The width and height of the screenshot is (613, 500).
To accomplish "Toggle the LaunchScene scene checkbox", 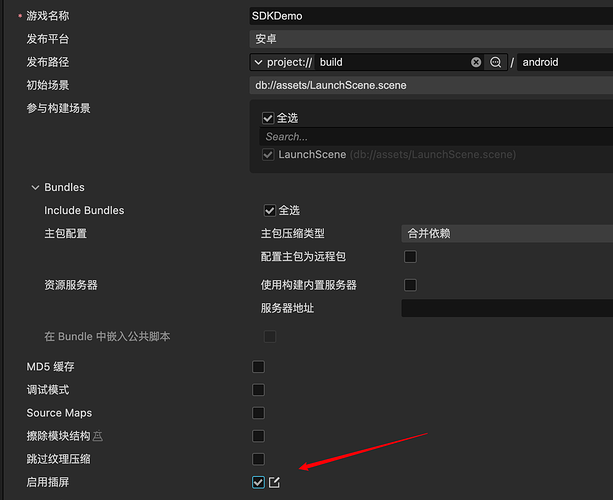I will (268, 154).
